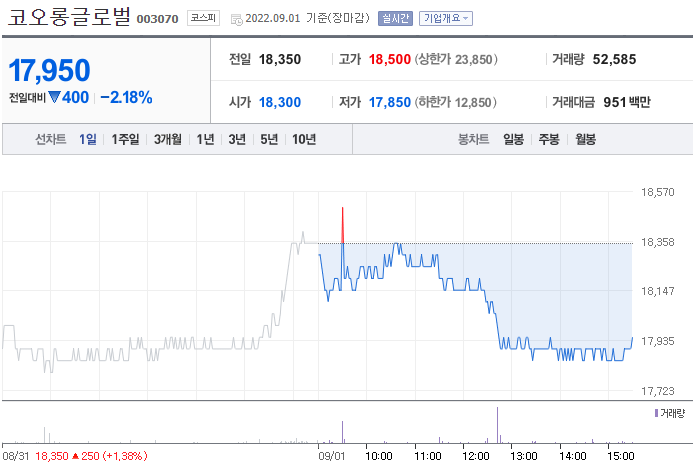Open the 기업개요 dropdown

(x=446, y=18)
